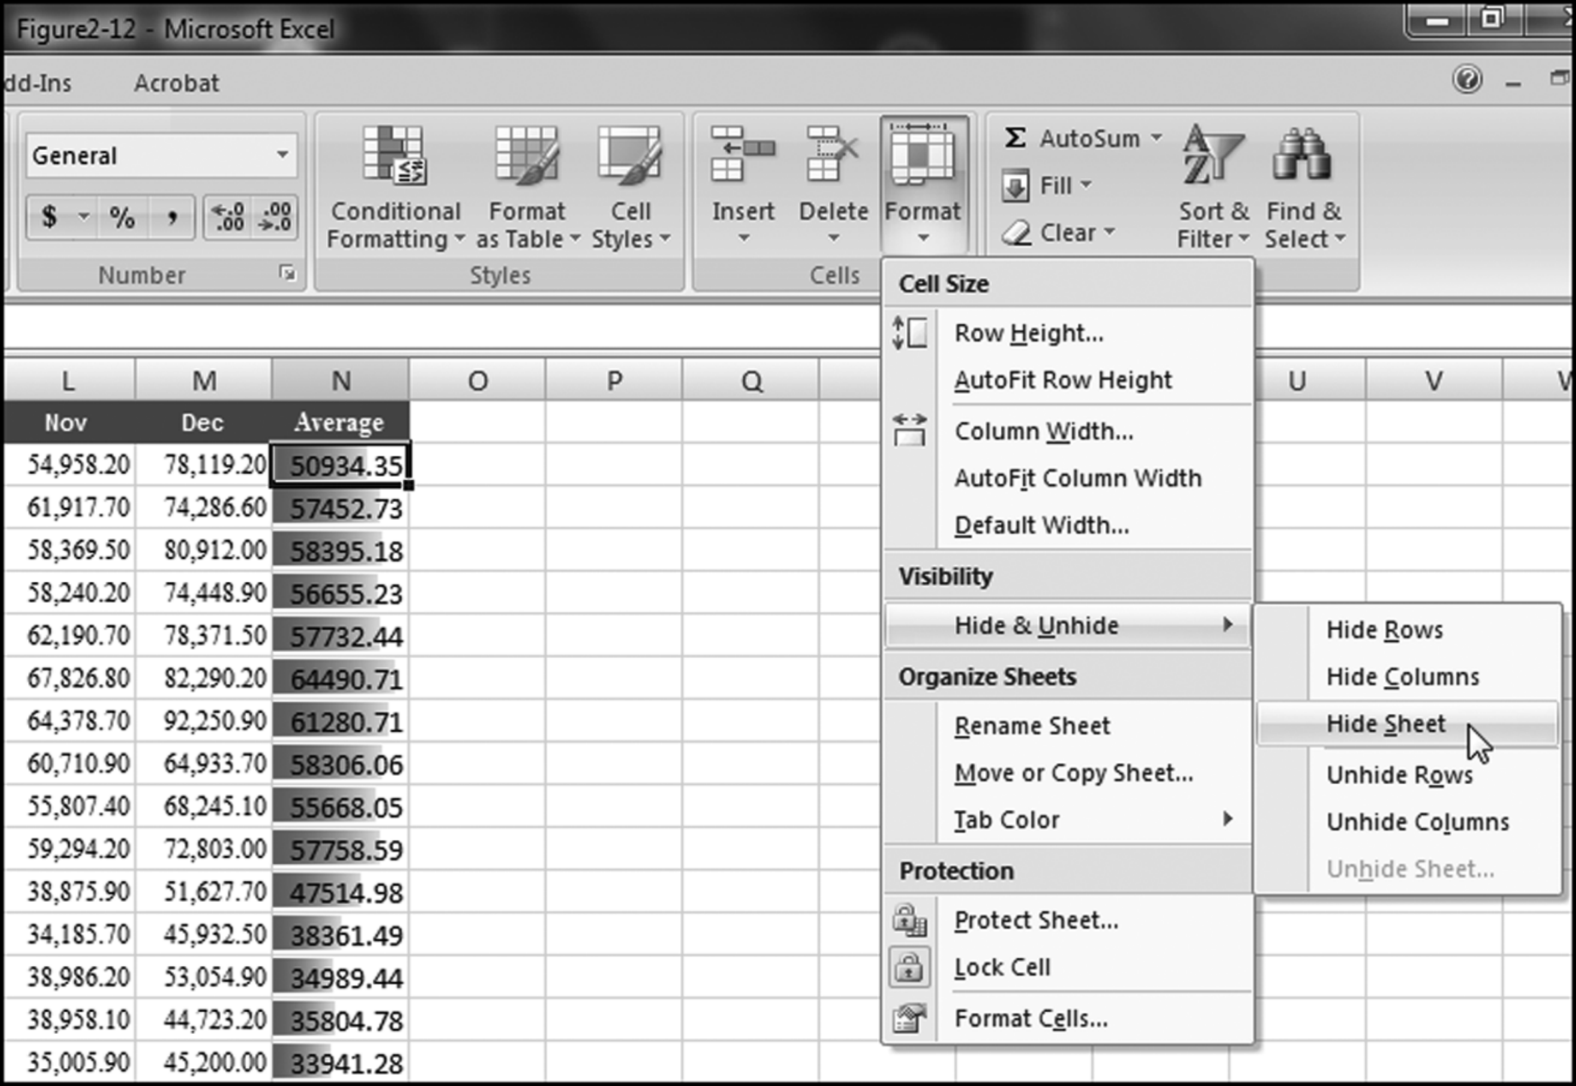
Task: Expand the dollar format dropdown arrow
Action: tap(84, 216)
